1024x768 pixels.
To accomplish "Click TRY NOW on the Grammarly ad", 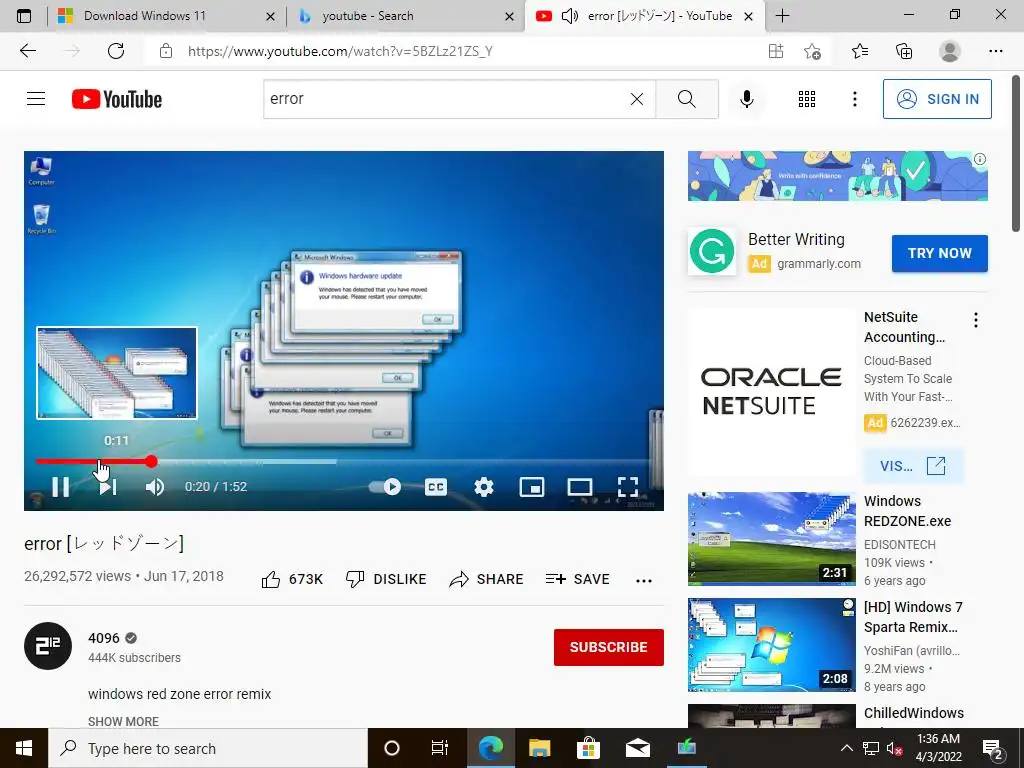I will coord(939,253).
